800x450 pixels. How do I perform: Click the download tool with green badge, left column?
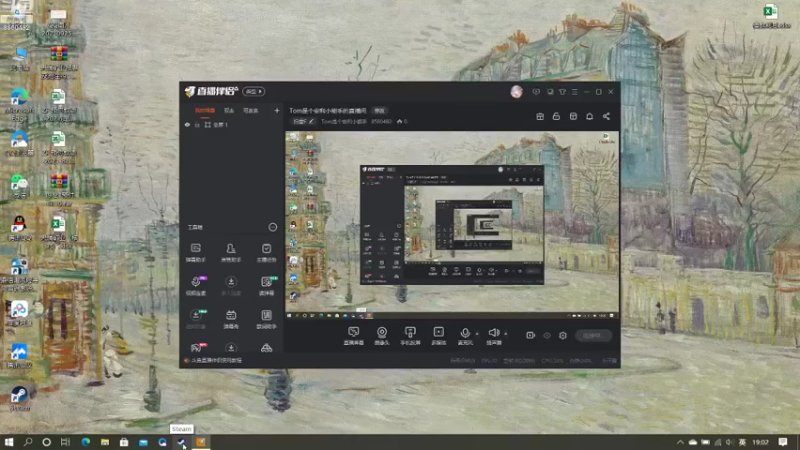[x=195, y=319]
